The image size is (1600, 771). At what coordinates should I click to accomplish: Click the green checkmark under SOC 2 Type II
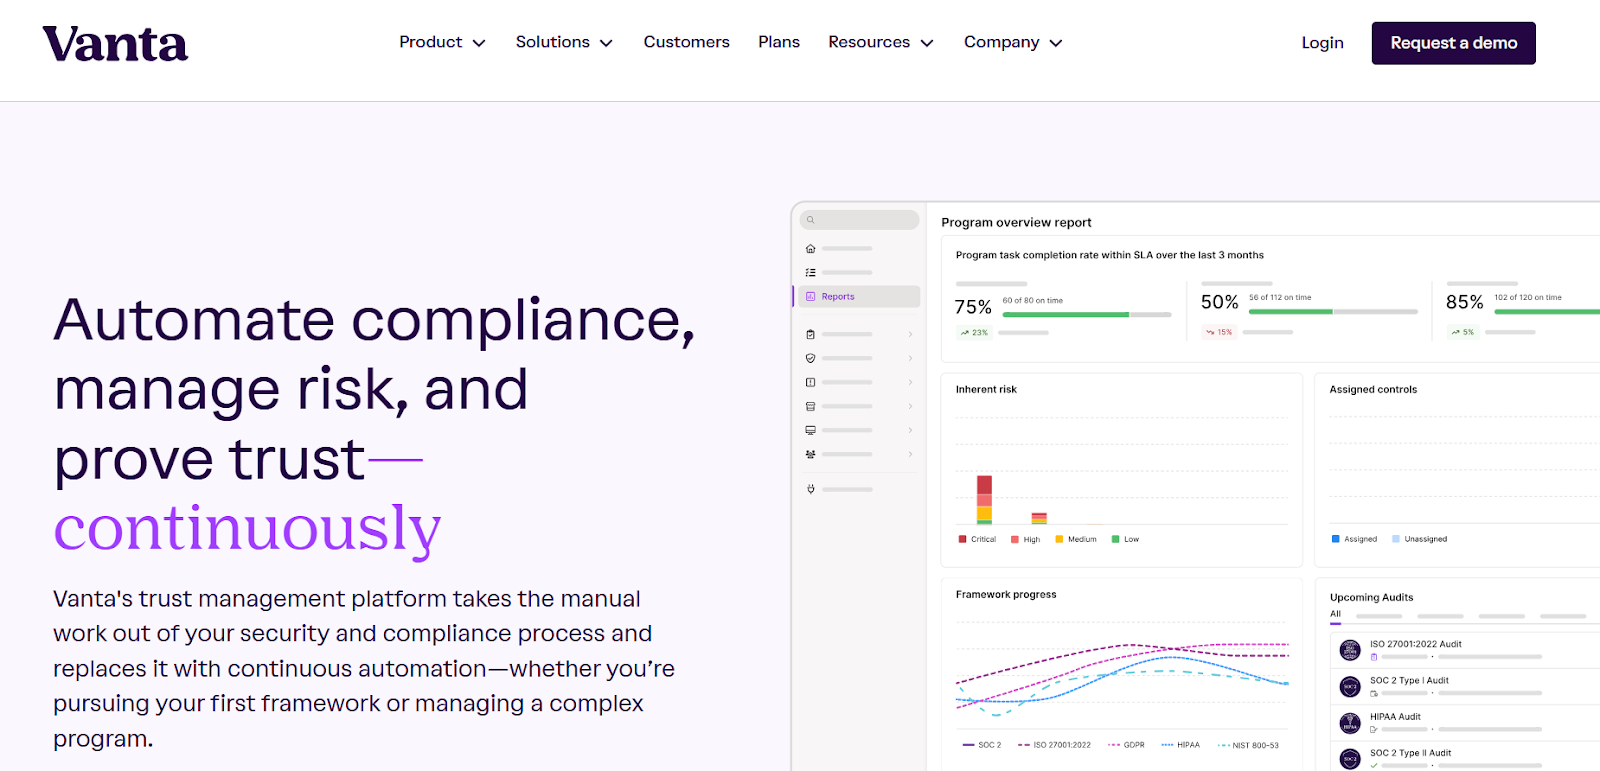click(1374, 766)
